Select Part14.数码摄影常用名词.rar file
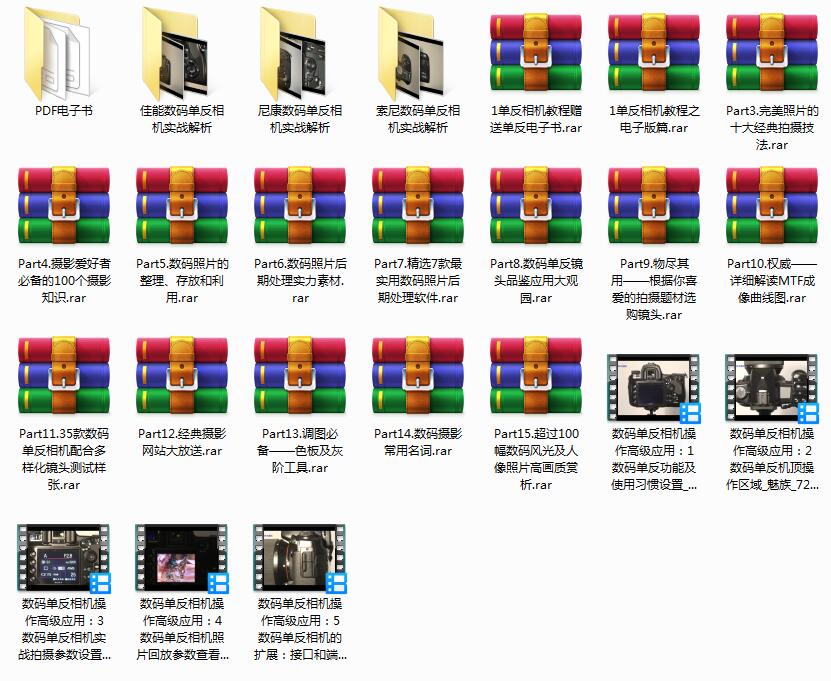Viewport: 831px width, 681px height. tap(418, 375)
